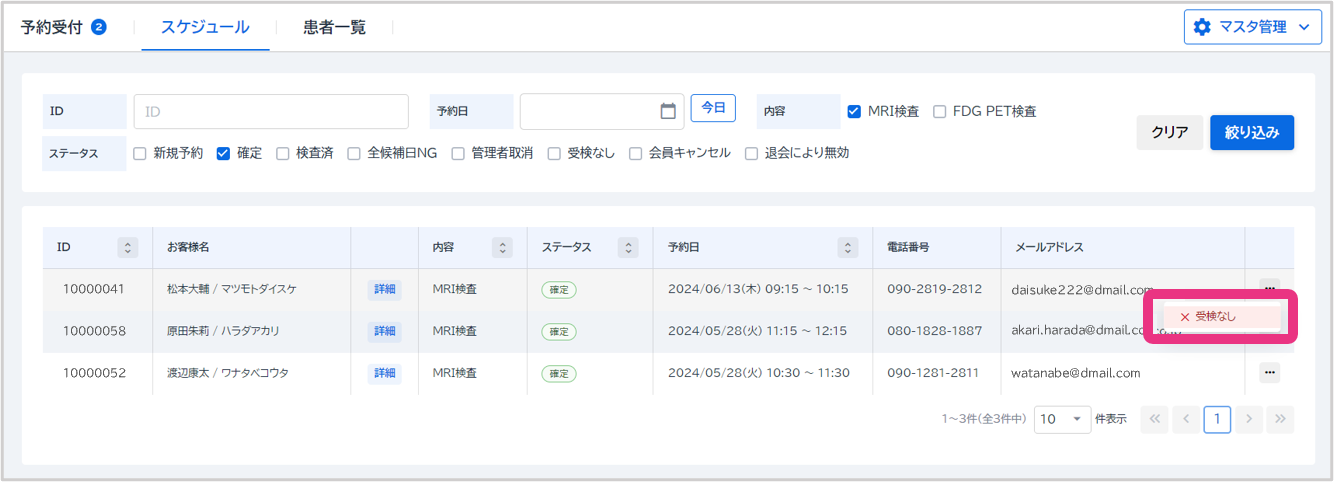This screenshot has width=1334, height=482.
Task: Open the calendar picker icon in 予約日 field
Action: [668, 112]
